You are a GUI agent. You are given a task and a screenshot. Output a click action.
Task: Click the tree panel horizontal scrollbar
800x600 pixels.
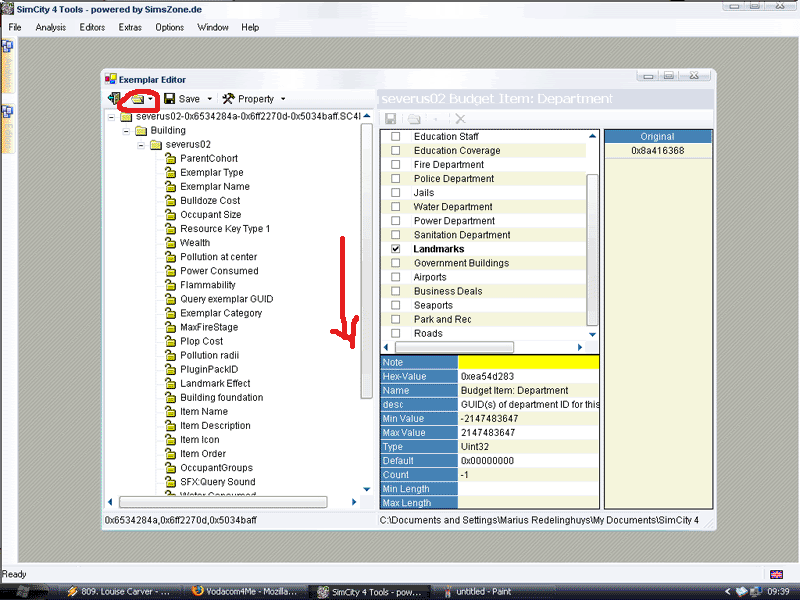(223, 502)
